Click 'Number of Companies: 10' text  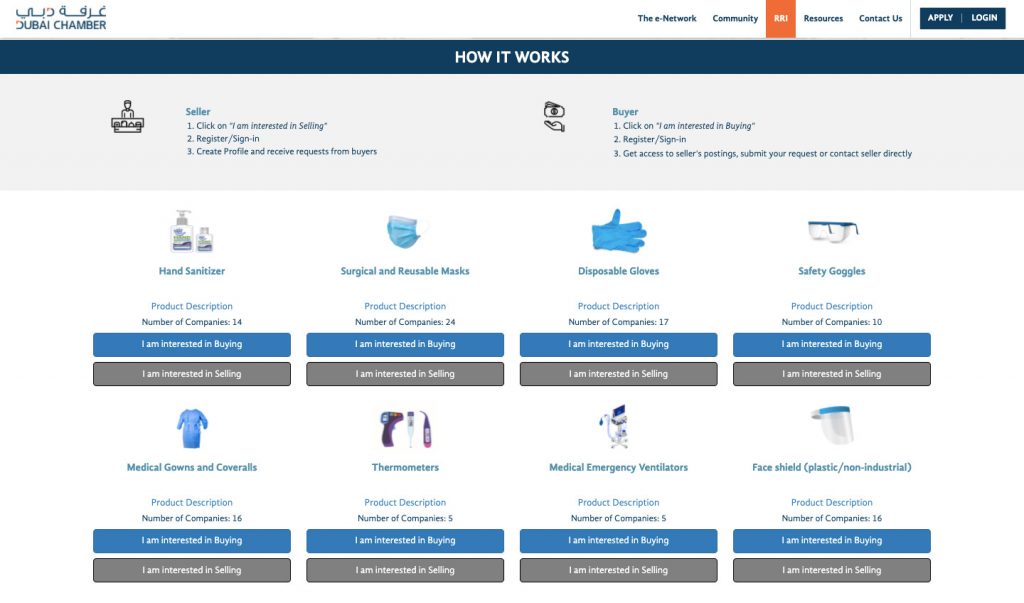(x=831, y=322)
